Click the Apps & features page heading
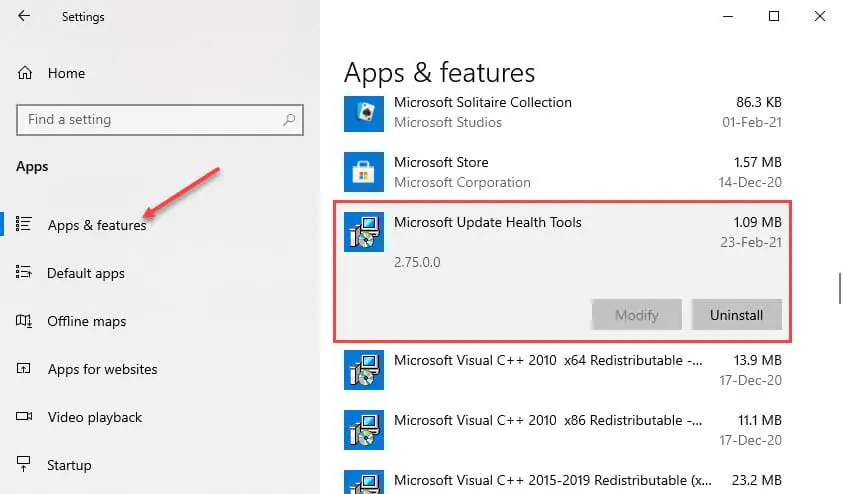Viewport: 843px width, 494px height. point(439,73)
